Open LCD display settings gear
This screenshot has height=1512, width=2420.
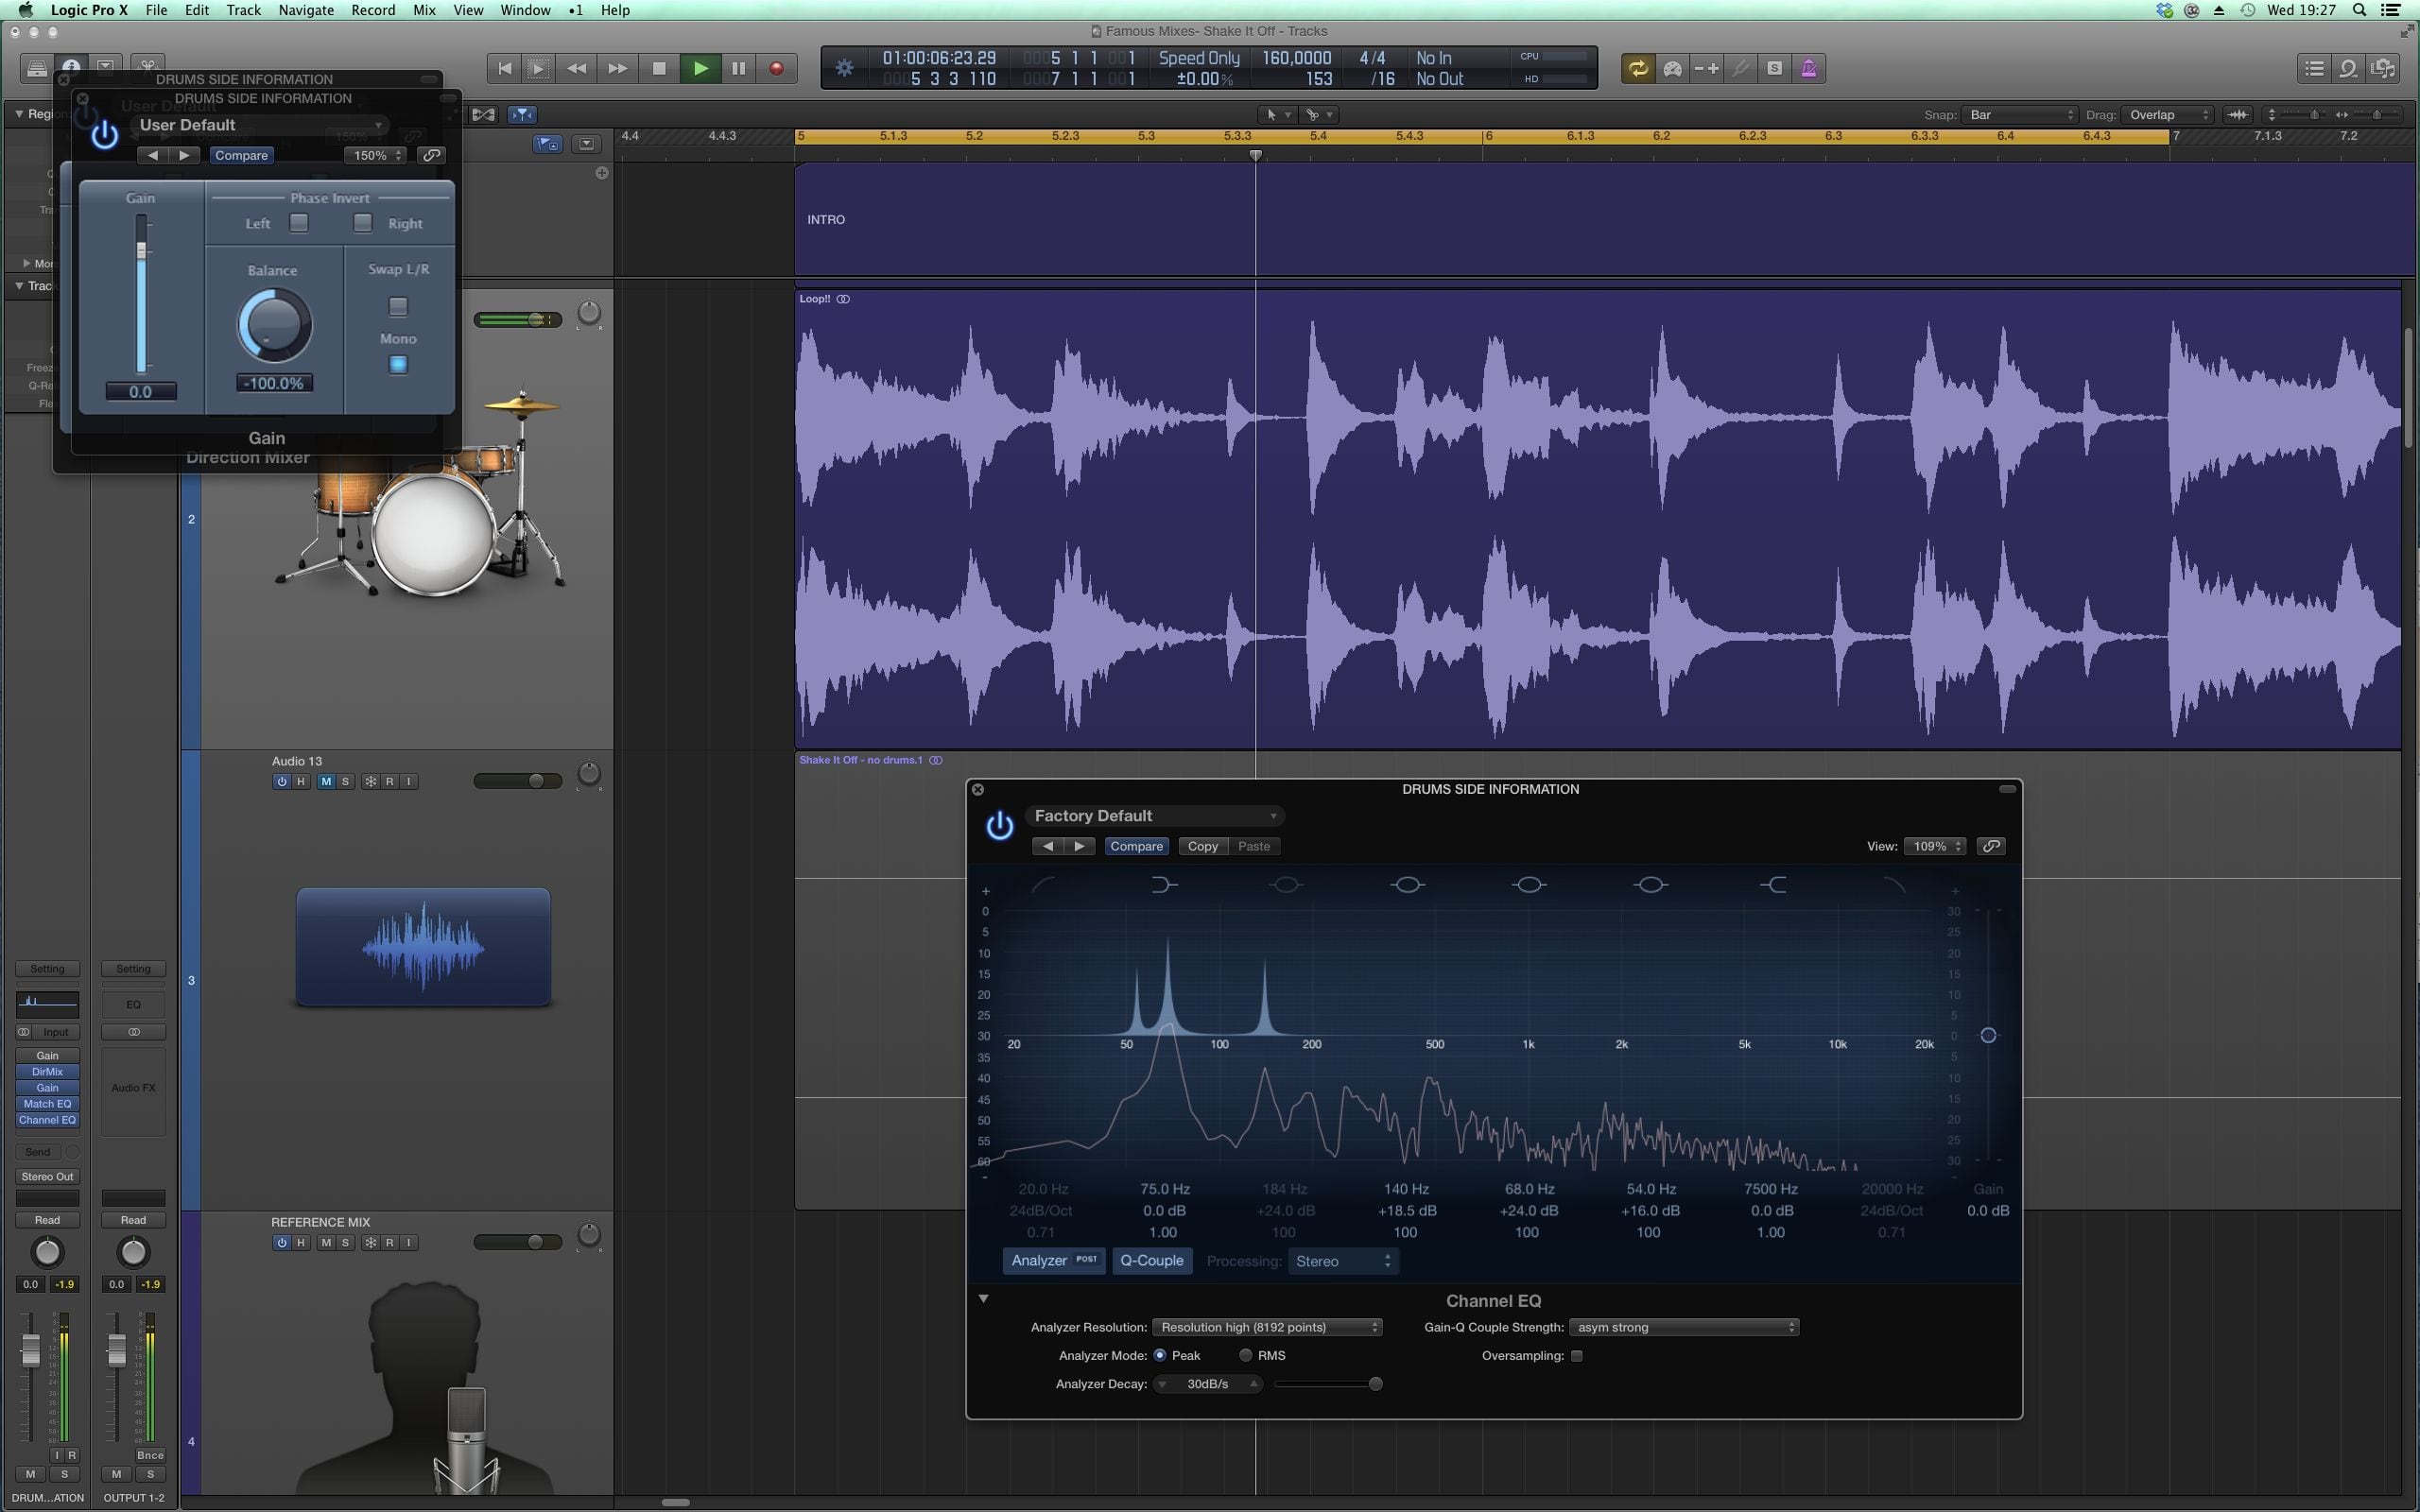845,68
